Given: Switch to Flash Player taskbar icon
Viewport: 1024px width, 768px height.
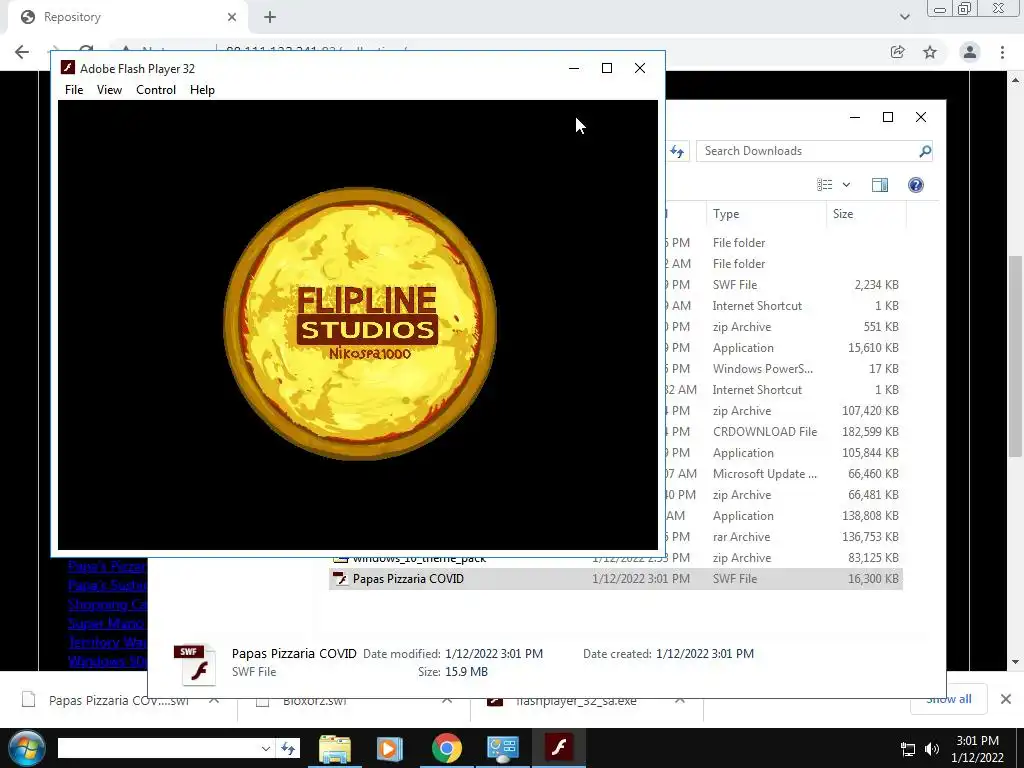Looking at the screenshot, I should pyautogui.click(x=558, y=748).
